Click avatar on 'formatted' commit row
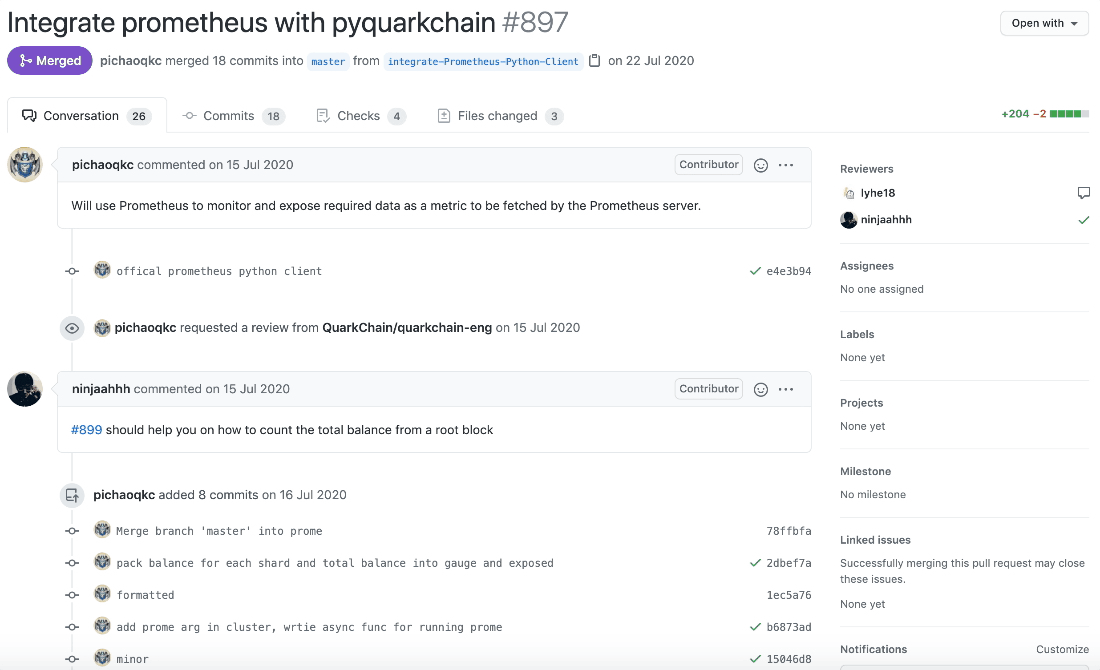Viewport: 1100px width, 670px height. 102,594
